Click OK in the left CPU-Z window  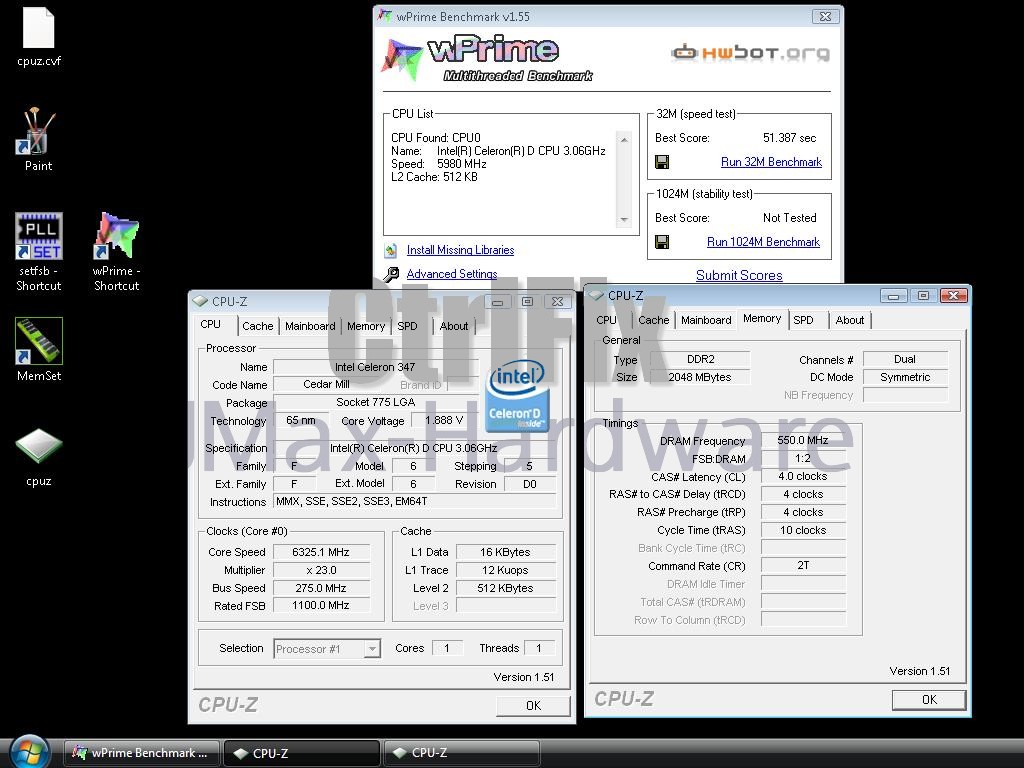point(533,705)
